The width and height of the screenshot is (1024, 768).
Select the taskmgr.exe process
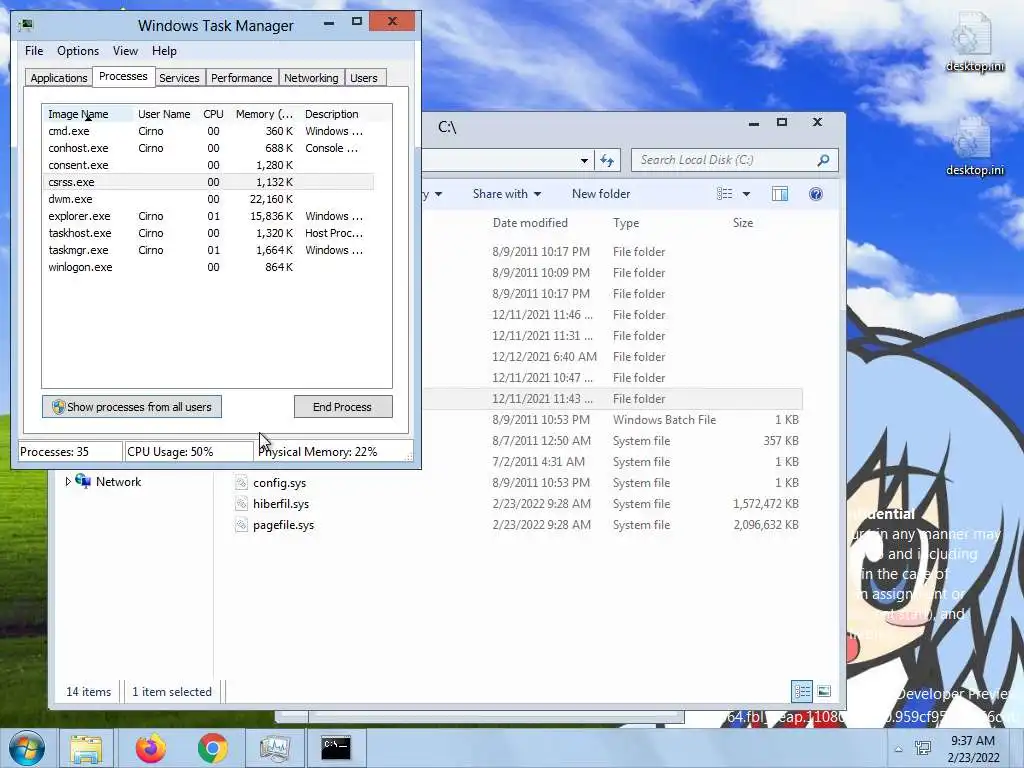pos(208,250)
